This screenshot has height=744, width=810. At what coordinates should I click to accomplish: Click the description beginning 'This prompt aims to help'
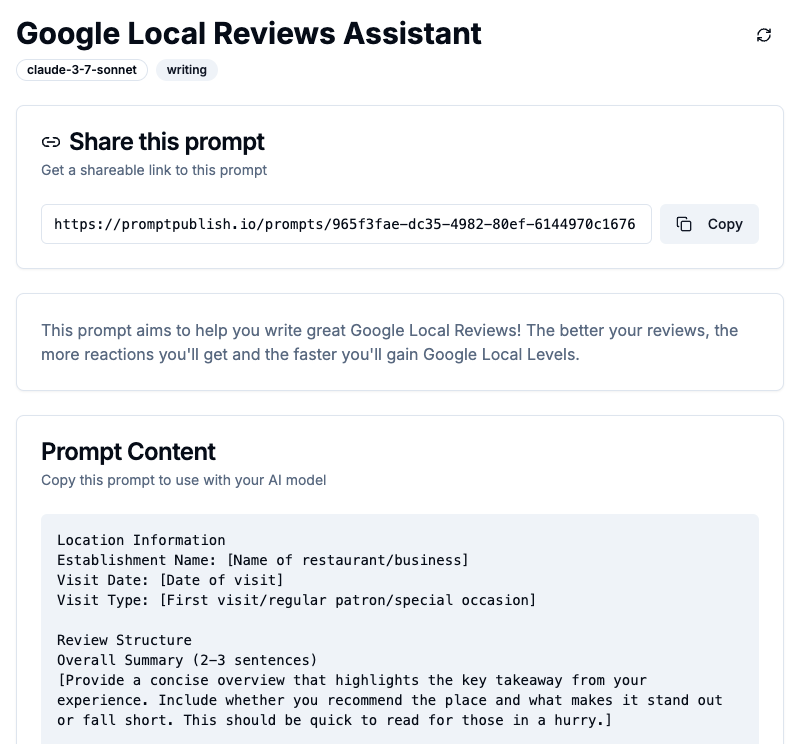point(390,342)
